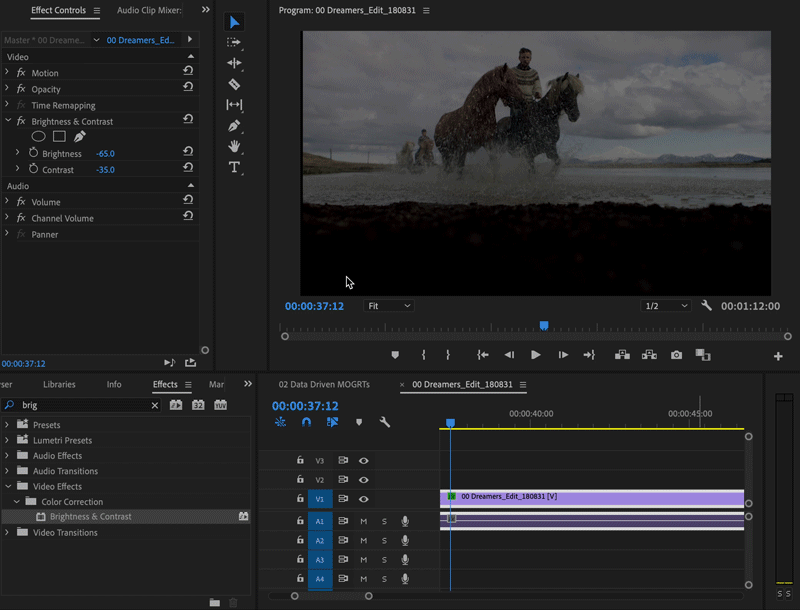Screen dimensions: 800x610
Task: Expand the Lumetri Presets folder
Action: pos(8,440)
